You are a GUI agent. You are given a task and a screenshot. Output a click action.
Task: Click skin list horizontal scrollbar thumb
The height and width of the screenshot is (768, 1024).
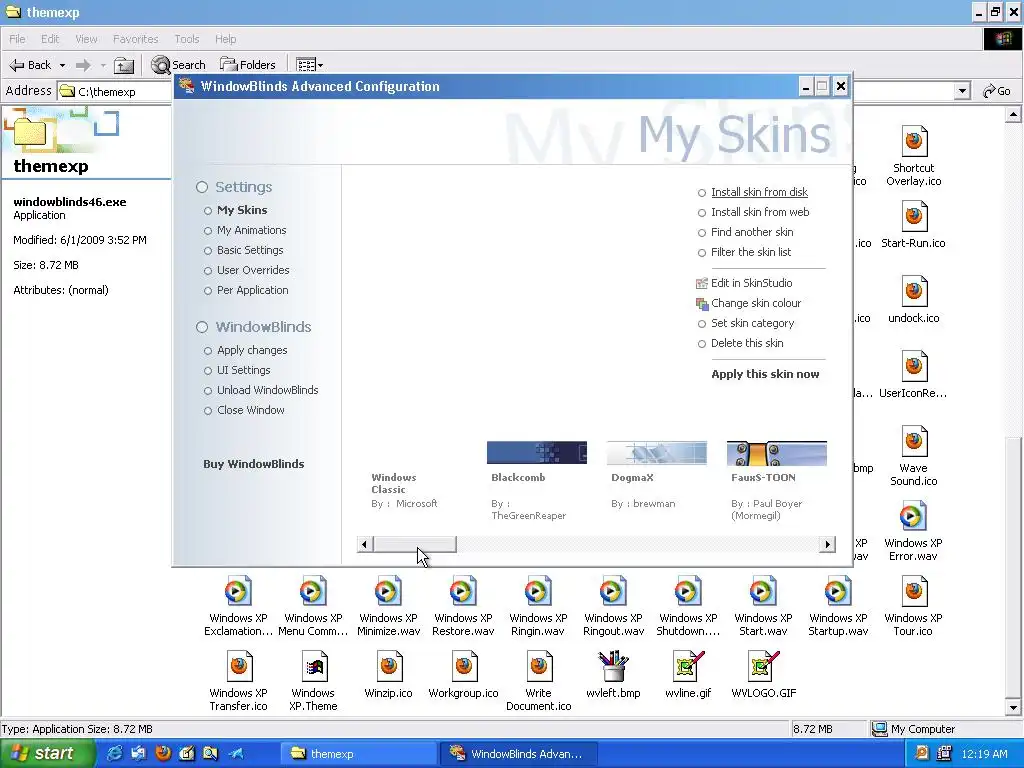414,544
